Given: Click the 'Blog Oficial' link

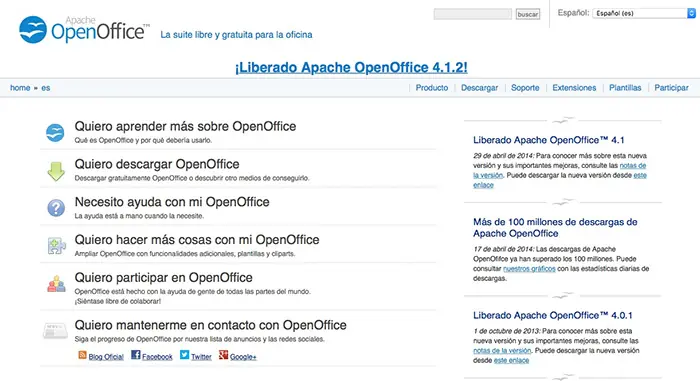Looking at the screenshot, I should (x=106, y=357).
